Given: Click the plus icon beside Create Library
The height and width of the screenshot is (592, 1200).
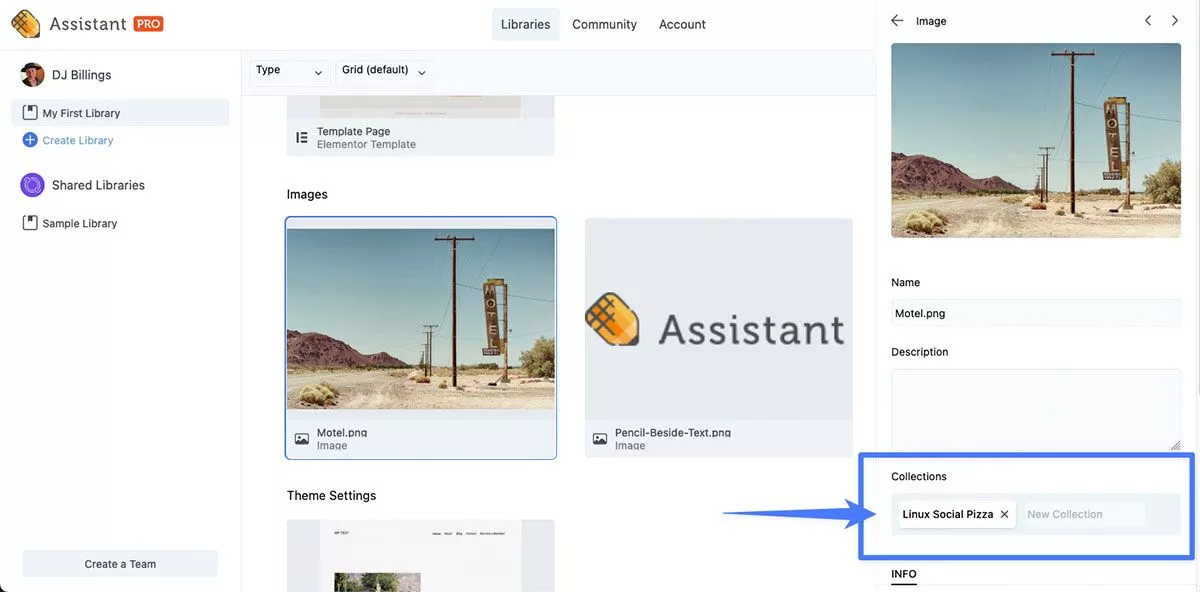Looking at the screenshot, I should click(30, 140).
